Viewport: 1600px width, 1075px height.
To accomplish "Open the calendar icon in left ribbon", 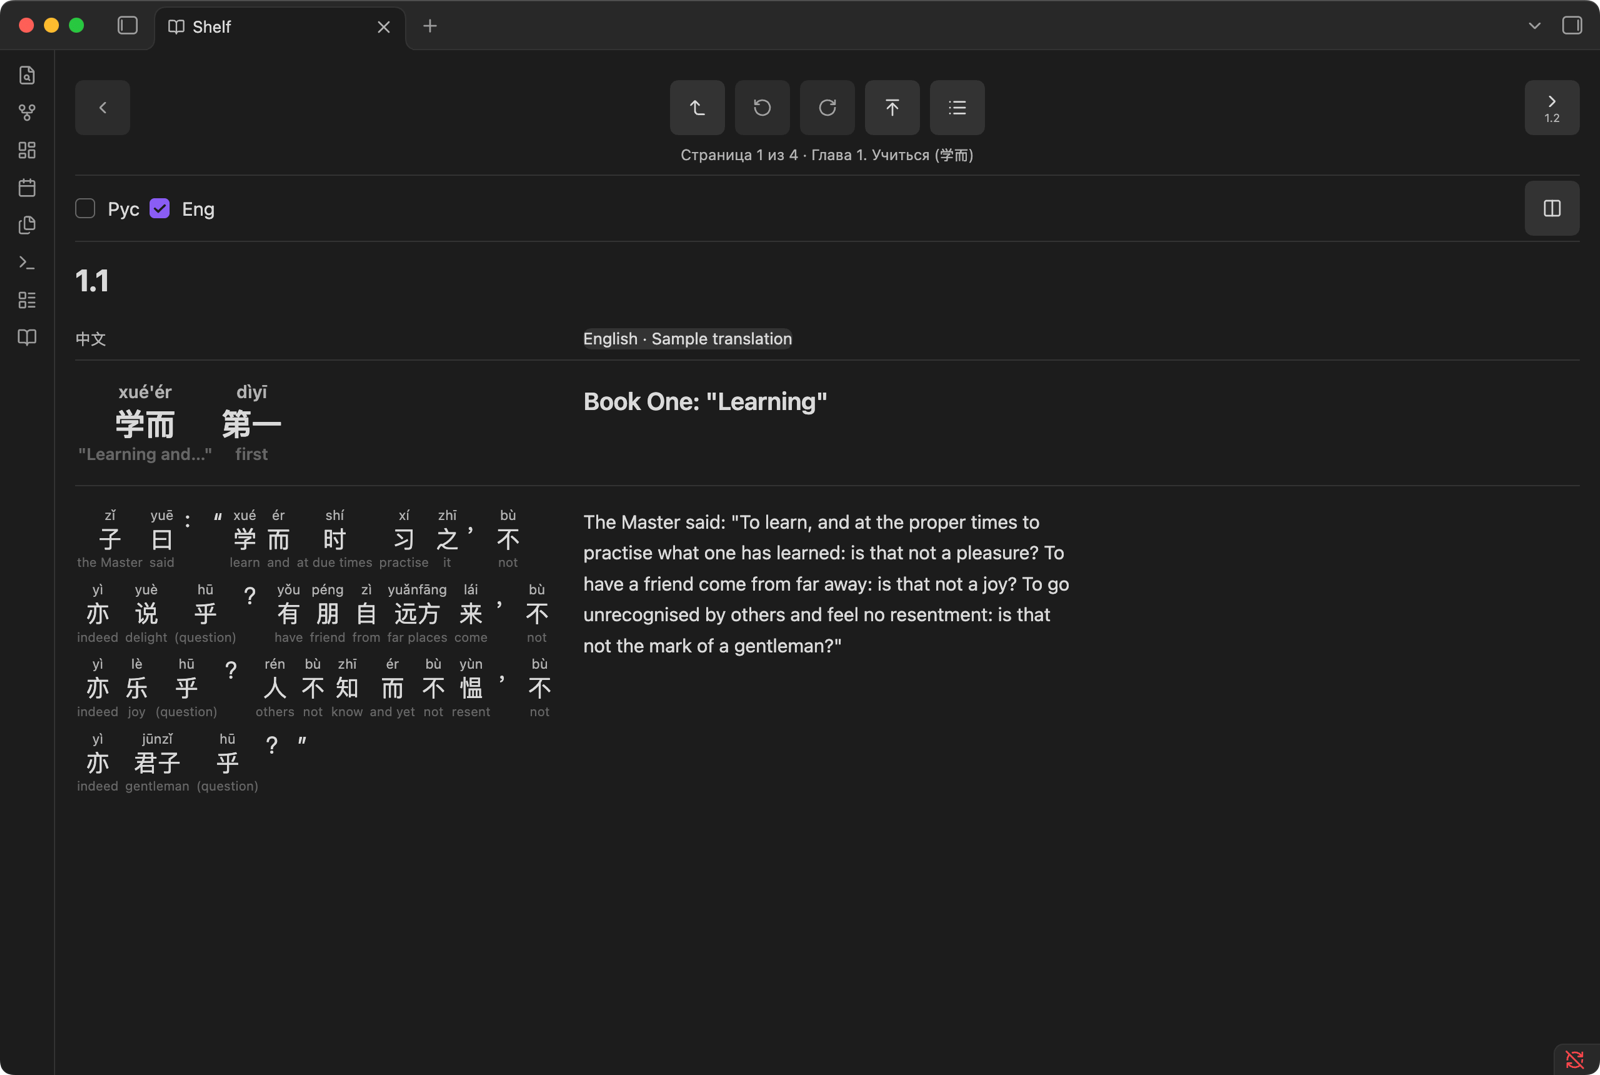I will click(x=27, y=187).
